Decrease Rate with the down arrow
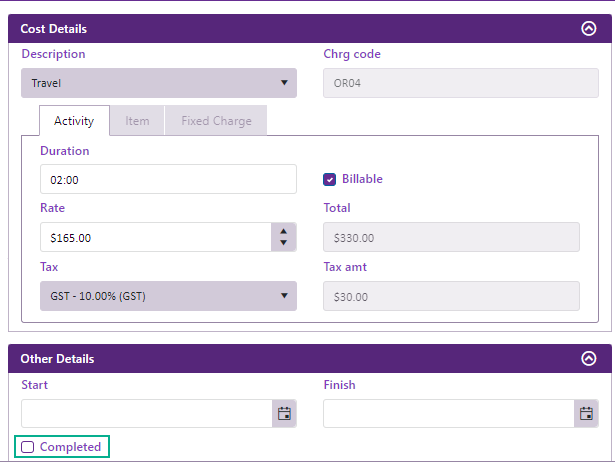Image resolution: width=615 pixels, height=466 pixels. pyautogui.click(x=284, y=244)
